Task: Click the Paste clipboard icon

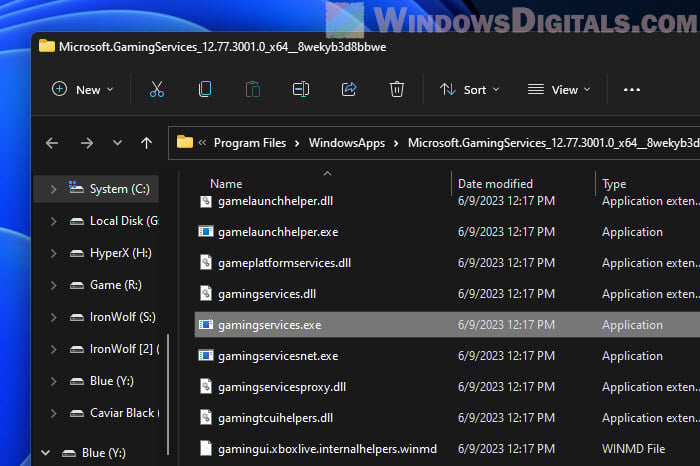Action: 253,89
